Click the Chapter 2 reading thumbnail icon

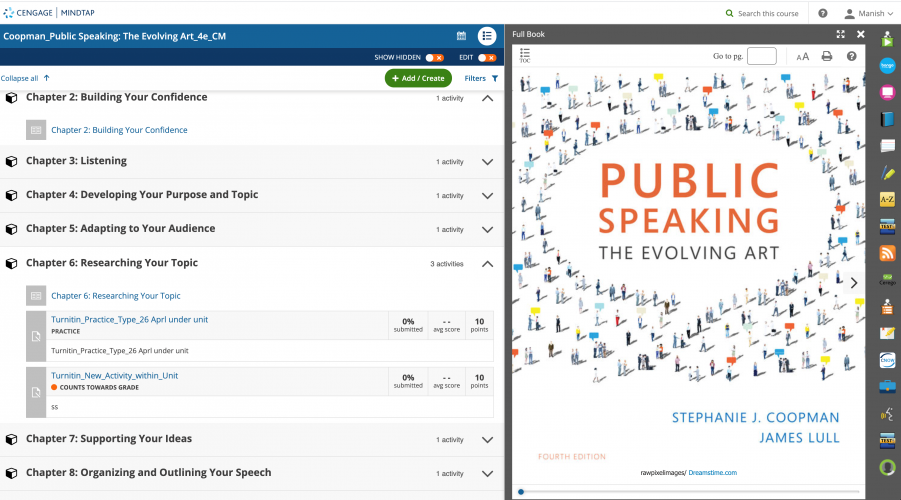36,130
